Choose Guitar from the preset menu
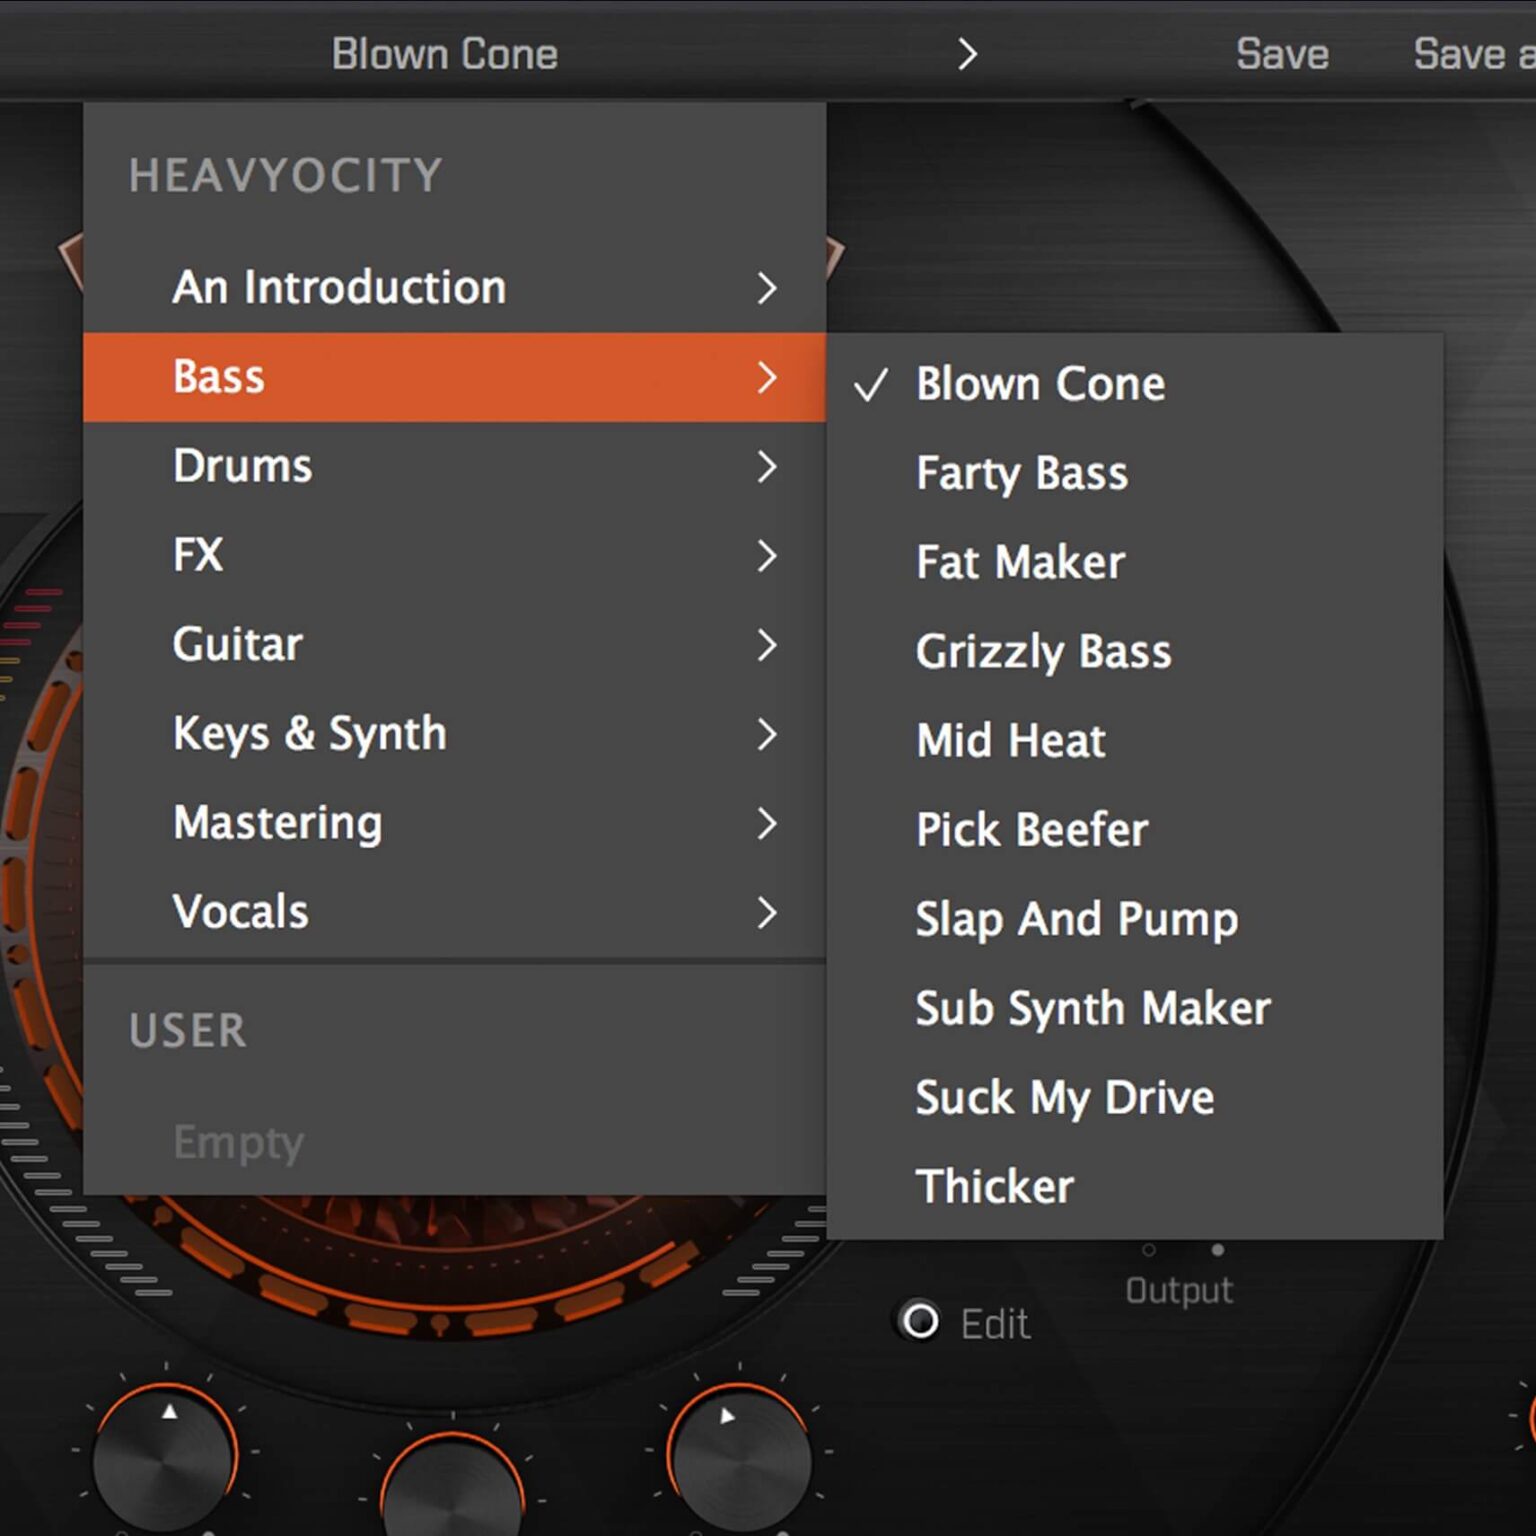Image resolution: width=1536 pixels, height=1536 pixels. pos(238,645)
